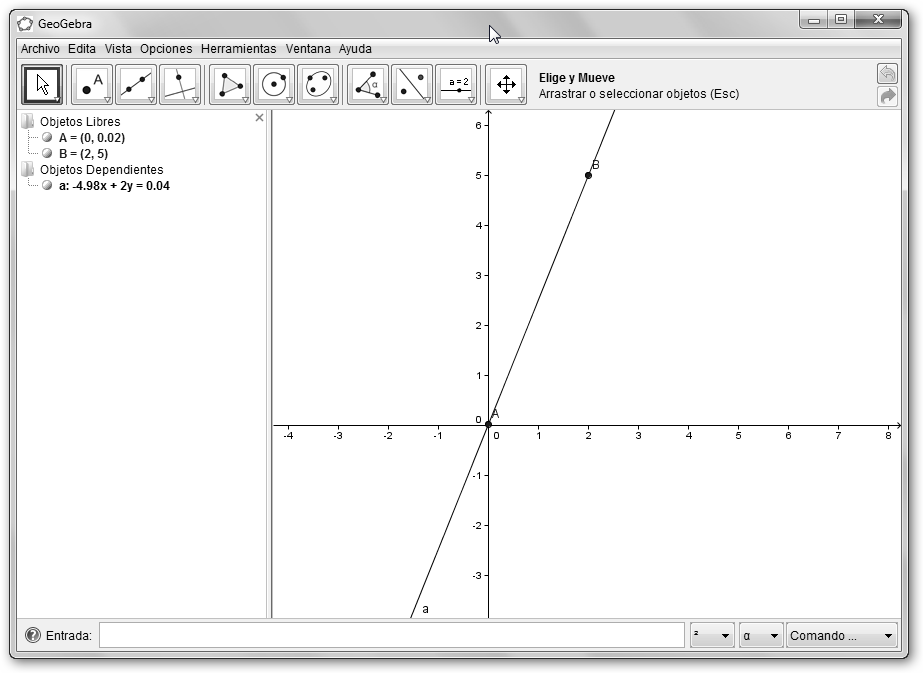Select the Angle tool
Viewport: 923px width, 673px height.
pyautogui.click(x=368, y=85)
